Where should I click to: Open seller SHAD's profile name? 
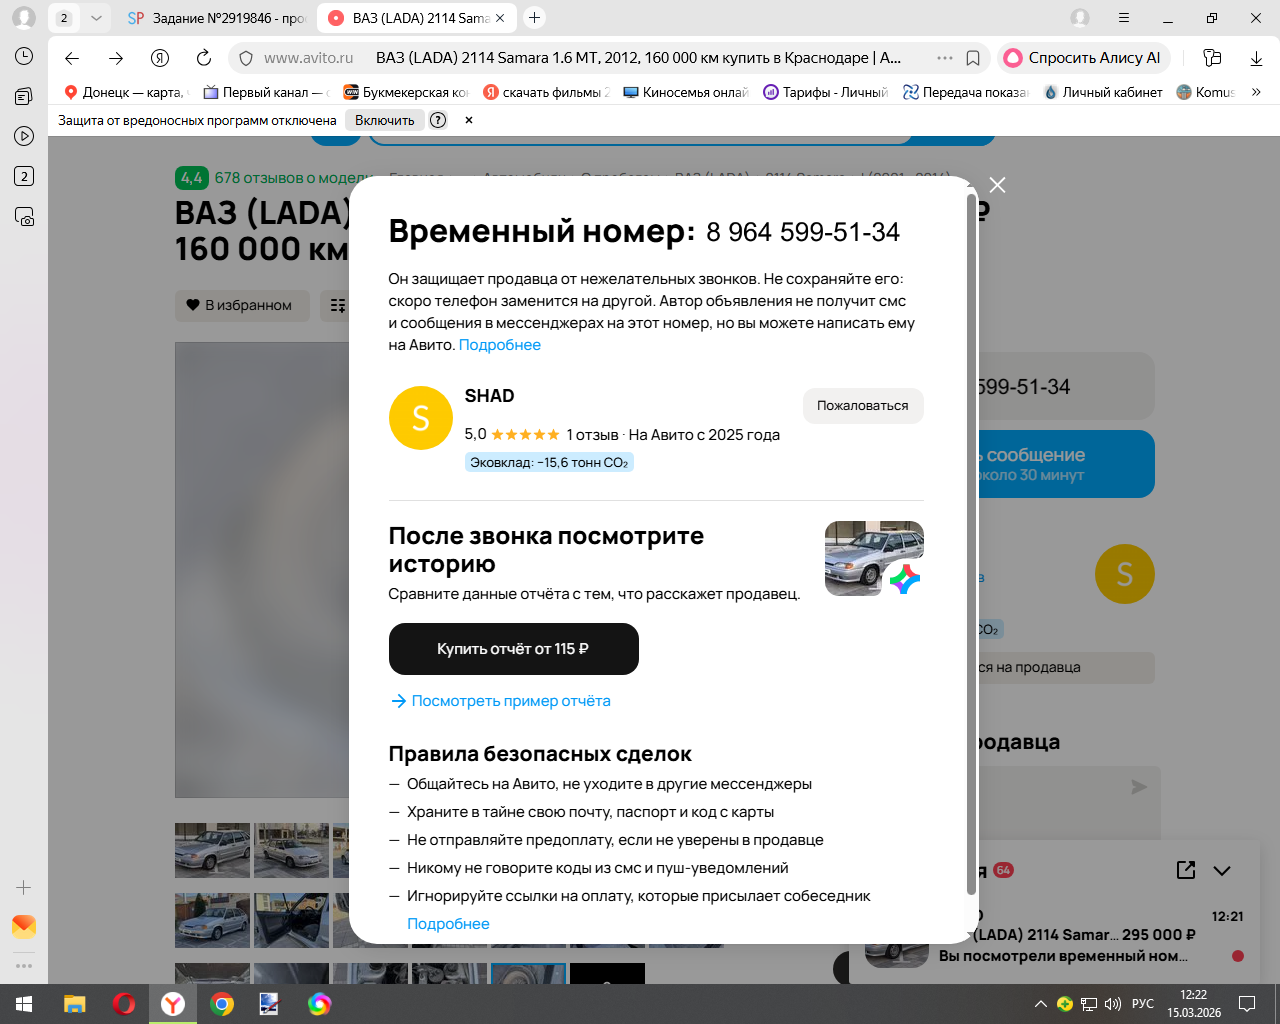pos(489,396)
